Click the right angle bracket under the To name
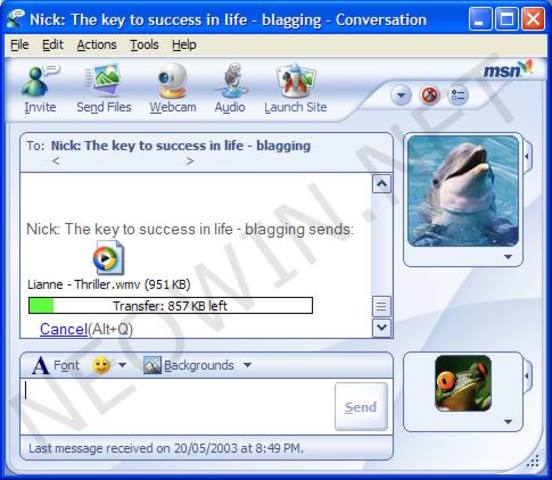Viewport: 552px width, 480px height. pyautogui.click(x=190, y=161)
